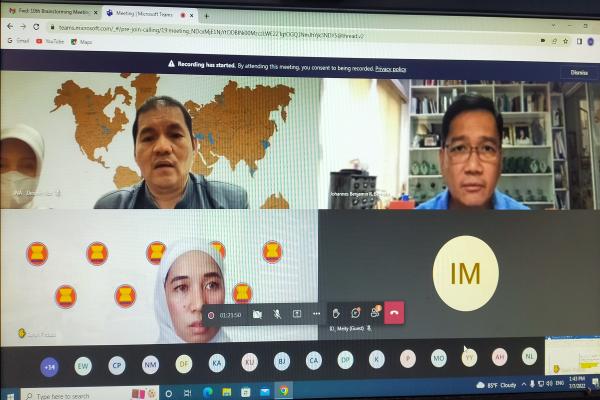Image resolution: width=600 pixels, height=400 pixels.
Task: Open the Maps bookmark
Action: pyautogui.click(x=82, y=42)
